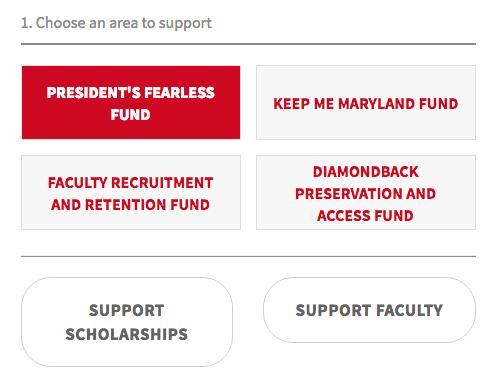Screen dimensions: 490x383
Task: Deselect the currently selected Fearless Fund
Action: [x=131, y=102]
